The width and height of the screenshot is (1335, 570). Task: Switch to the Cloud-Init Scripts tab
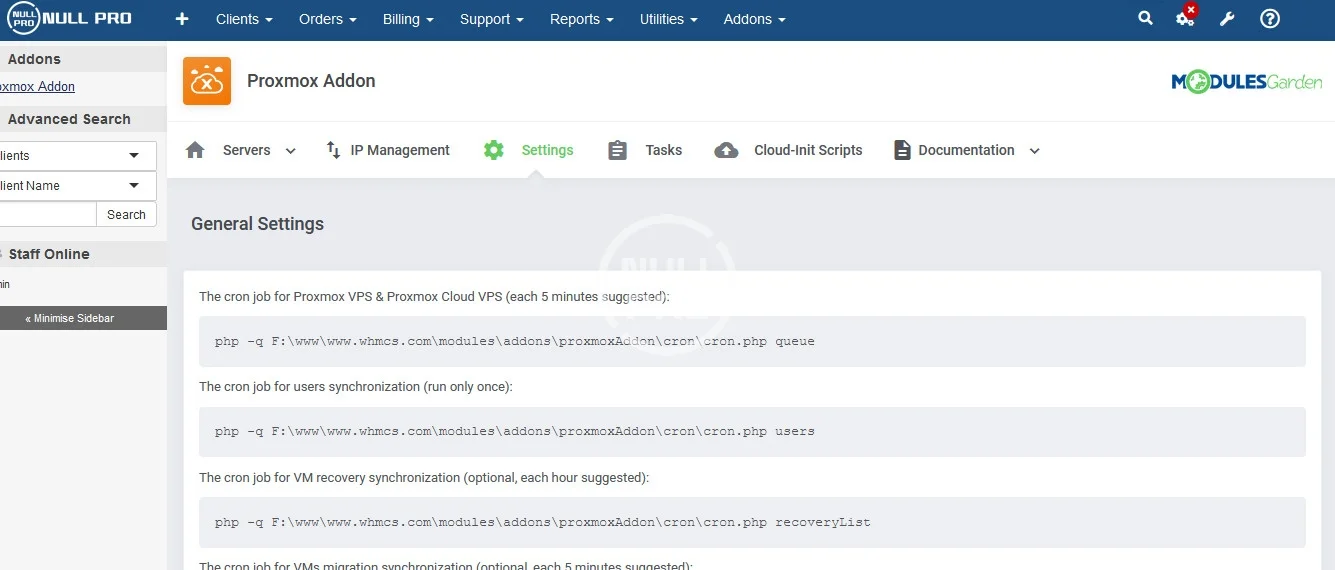808,150
